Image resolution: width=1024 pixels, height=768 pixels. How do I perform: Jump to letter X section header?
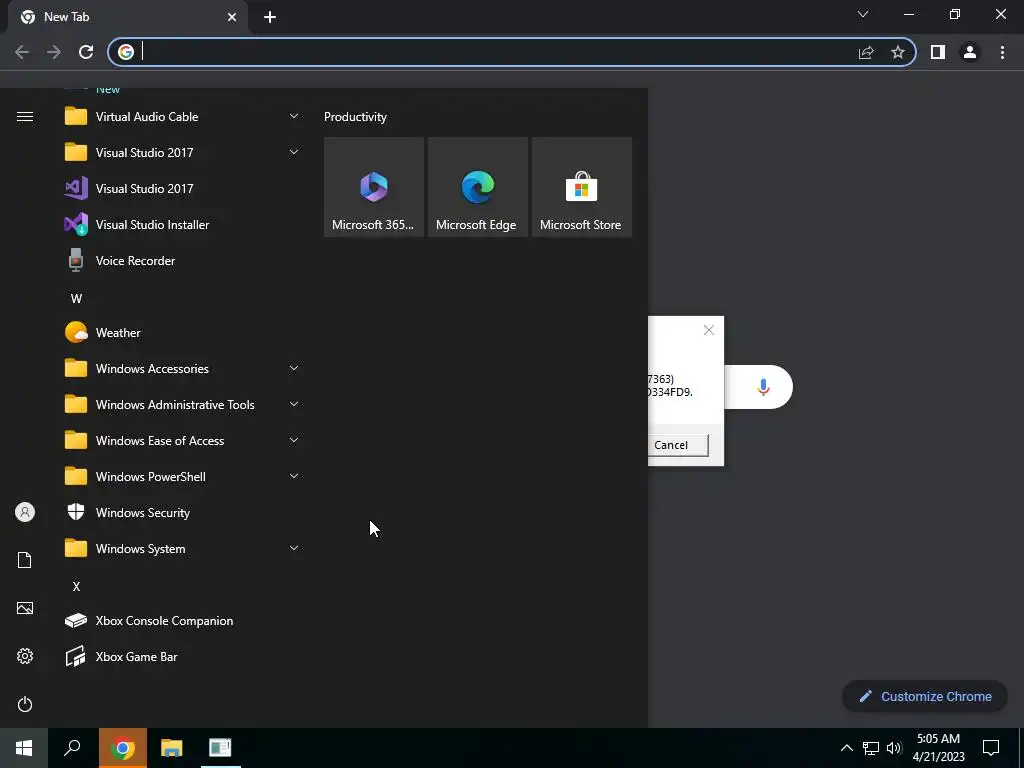(x=76, y=586)
